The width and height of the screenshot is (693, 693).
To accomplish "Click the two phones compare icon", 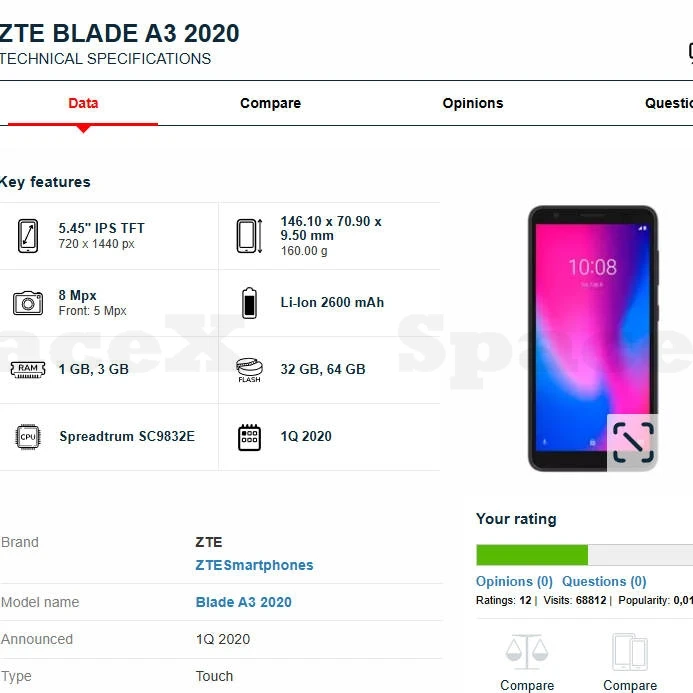I will click(630, 653).
